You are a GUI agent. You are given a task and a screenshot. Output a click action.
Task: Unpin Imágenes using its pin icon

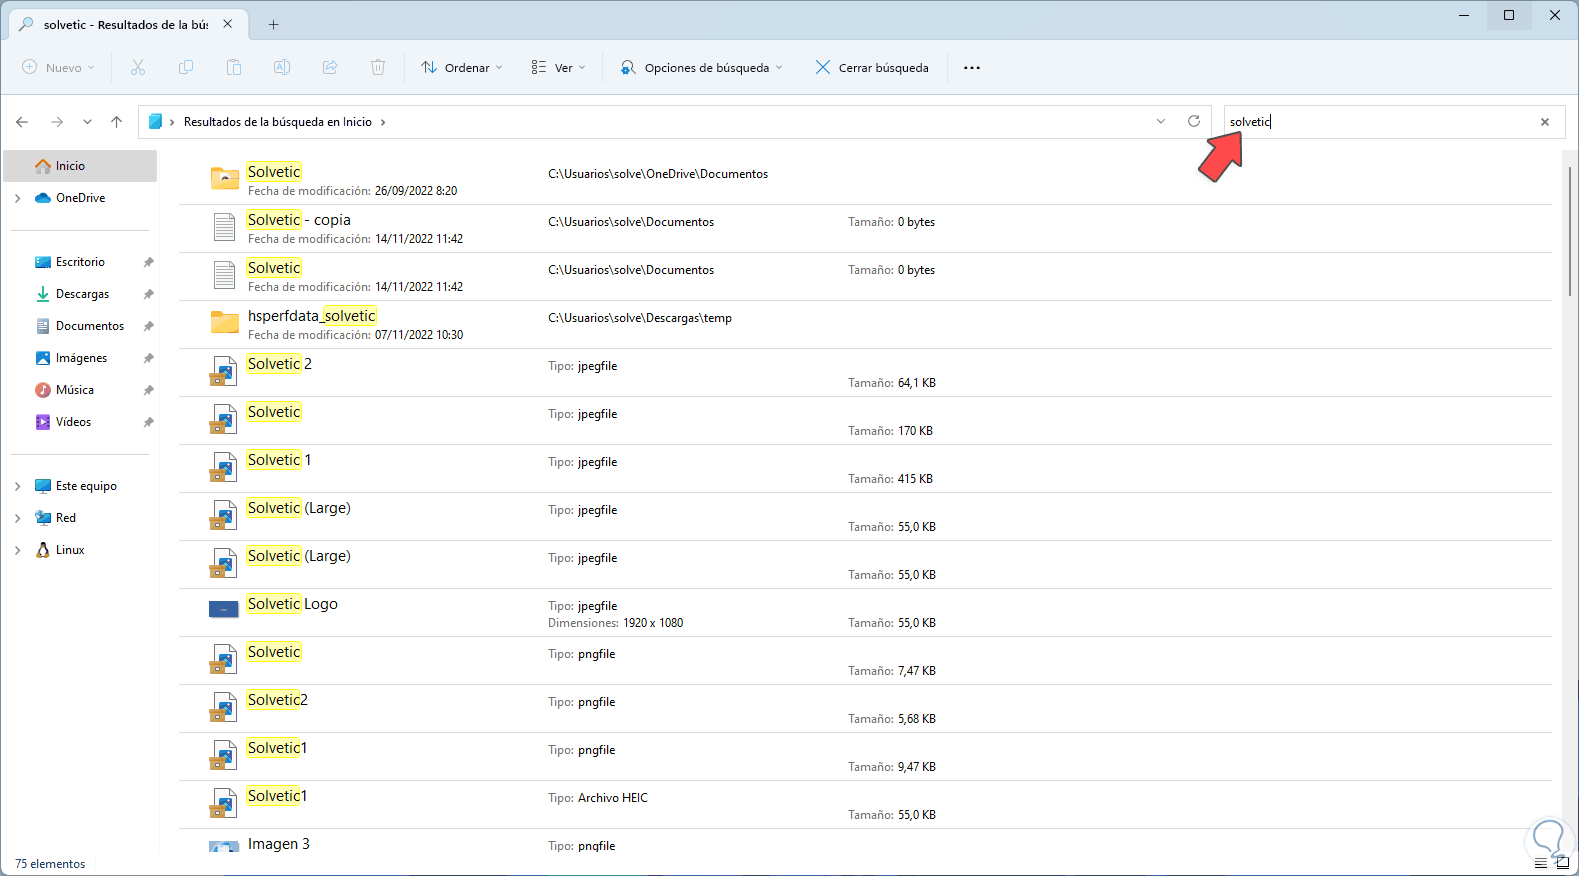148,358
